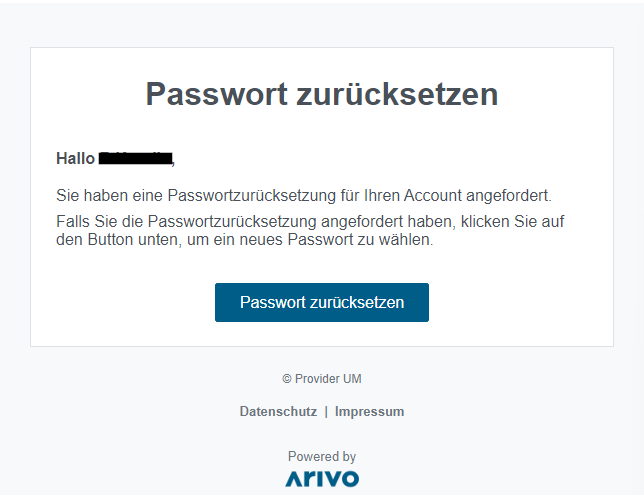Click the separator bar between footer links
Viewport: 644px width, 495px height.
click(326, 411)
